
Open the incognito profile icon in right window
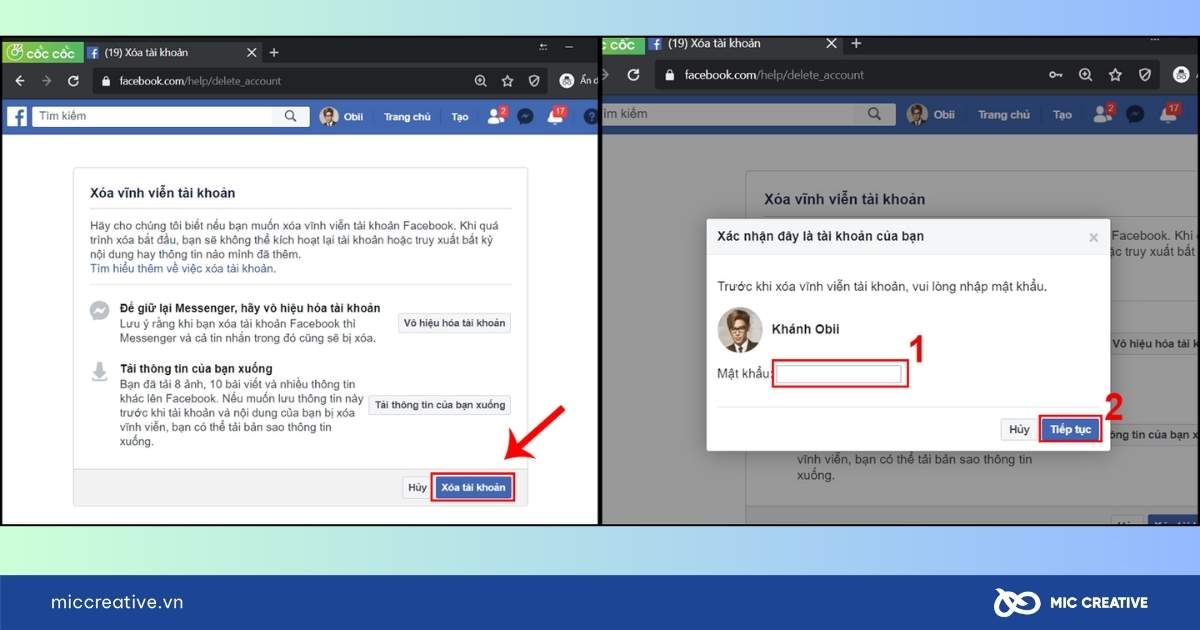(1181, 75)
